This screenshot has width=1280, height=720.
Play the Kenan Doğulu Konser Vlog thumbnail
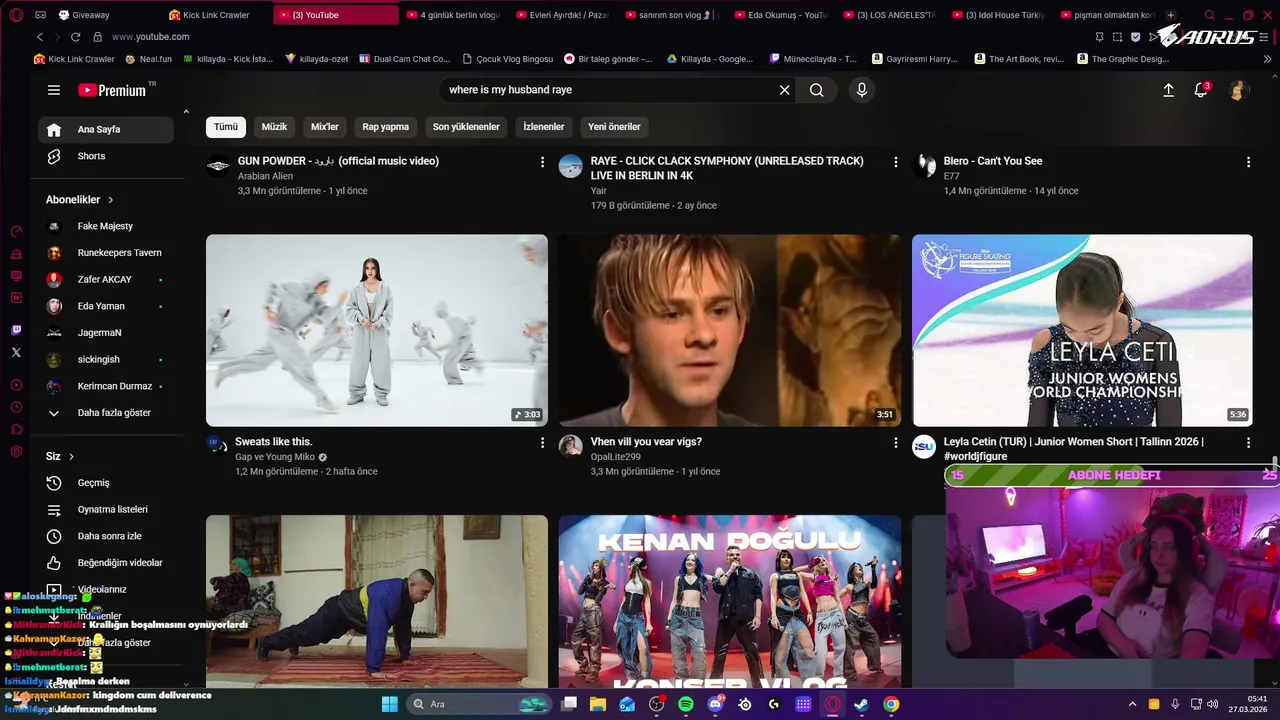coord(730,602)
